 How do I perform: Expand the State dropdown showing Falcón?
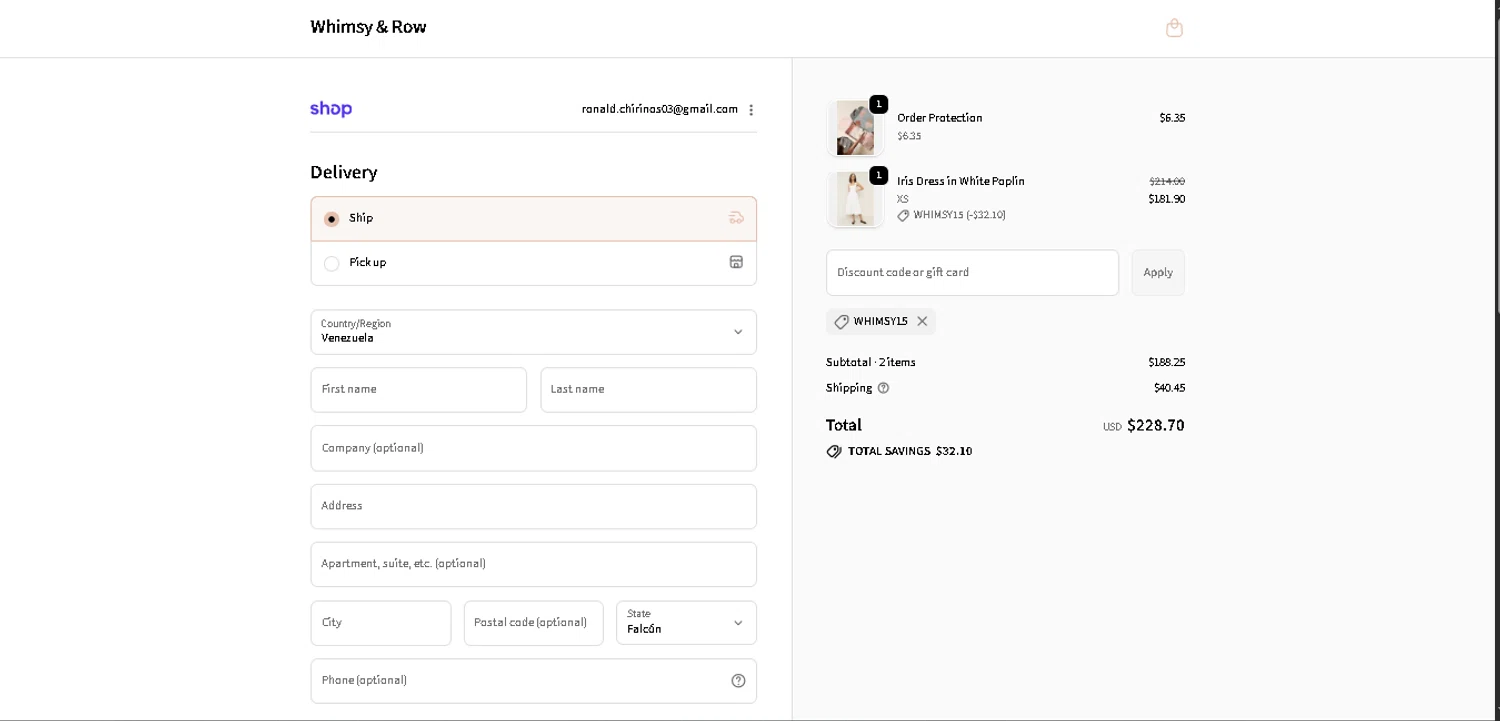coord(686,623)
